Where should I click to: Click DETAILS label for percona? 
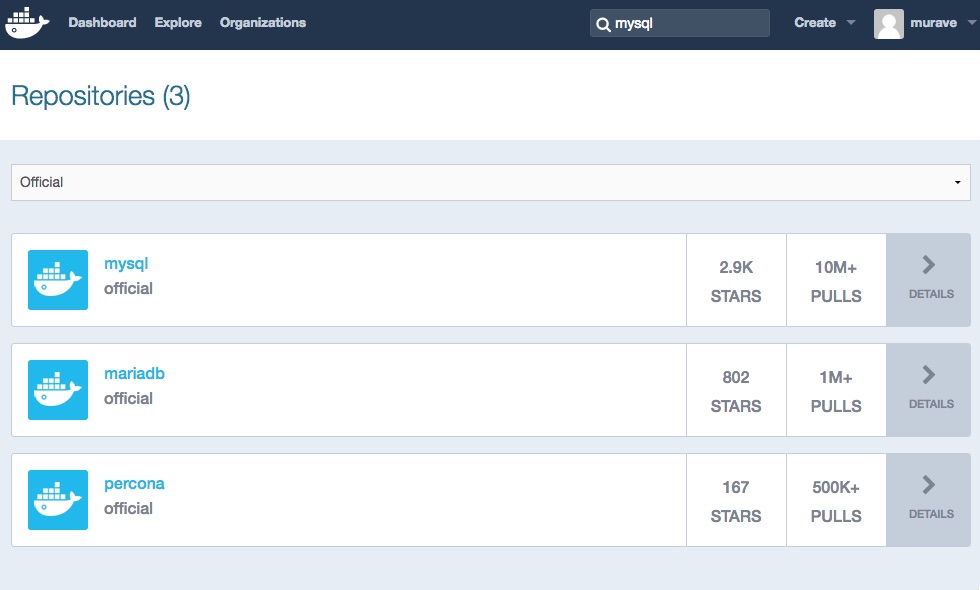pos(931,514)
